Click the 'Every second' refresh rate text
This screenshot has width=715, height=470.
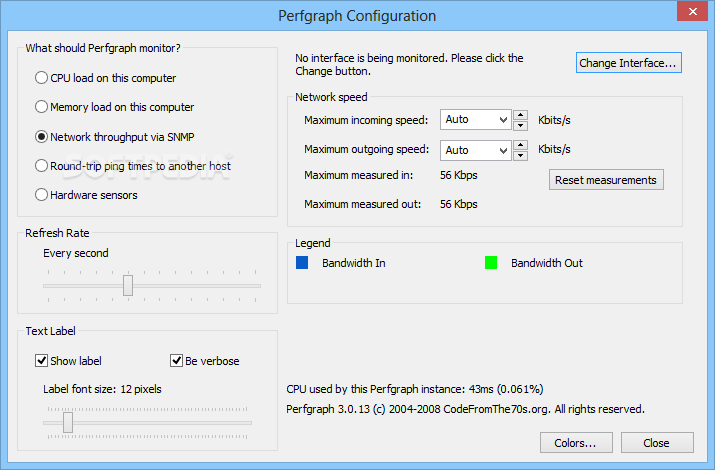(76, 253)
